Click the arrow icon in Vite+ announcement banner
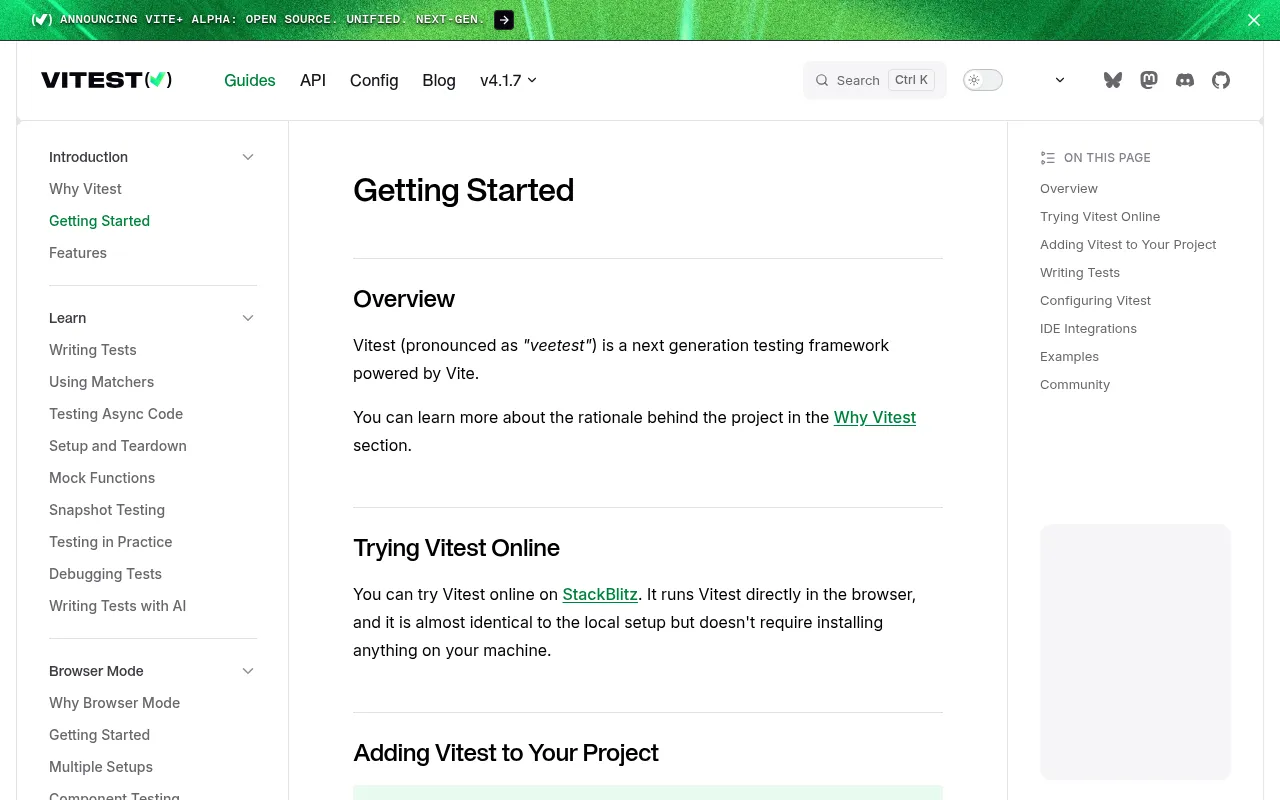This screenshot has height=800, width=1280. click(x=504, y=20)
